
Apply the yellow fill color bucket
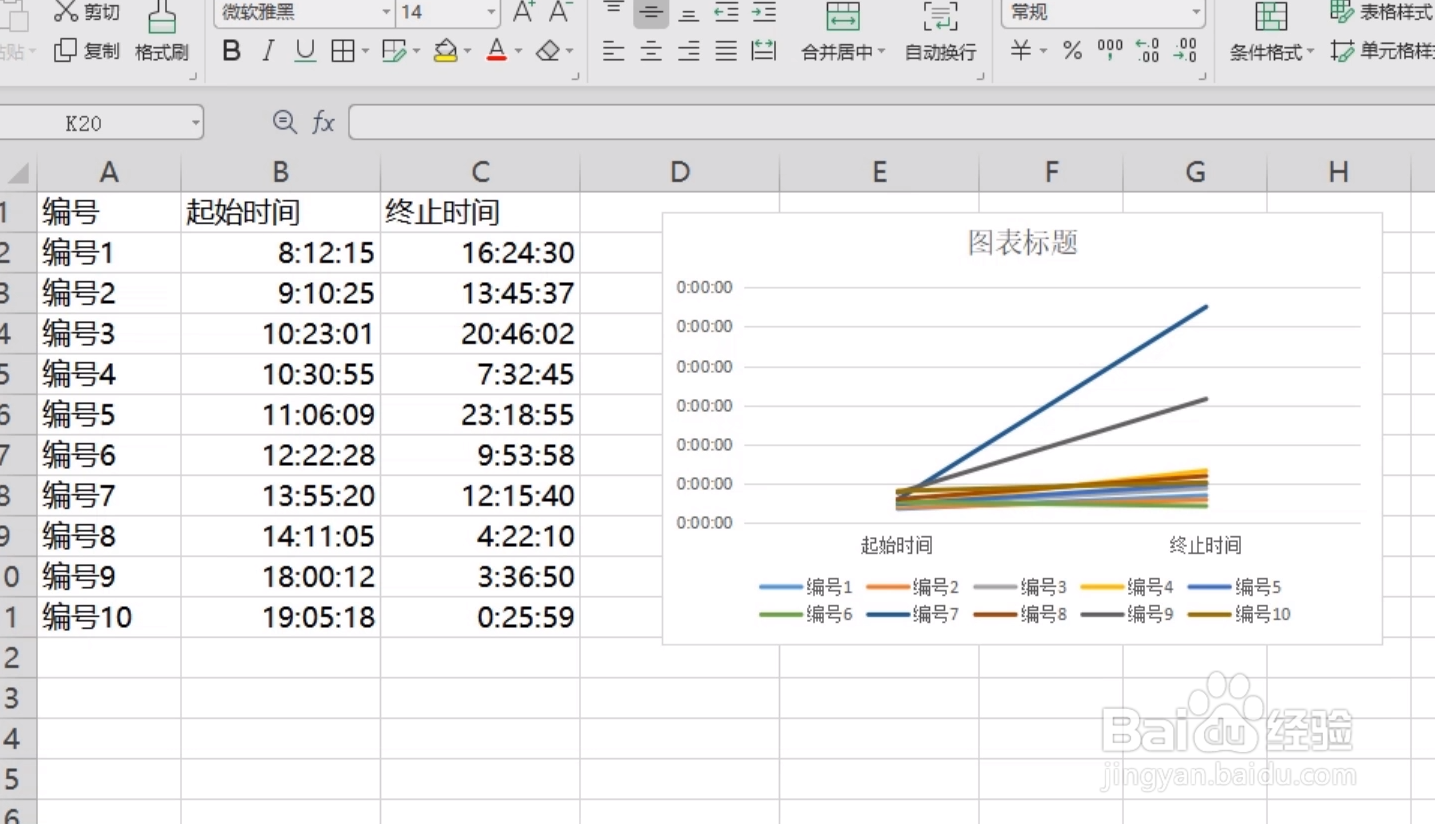coord(446,51)
